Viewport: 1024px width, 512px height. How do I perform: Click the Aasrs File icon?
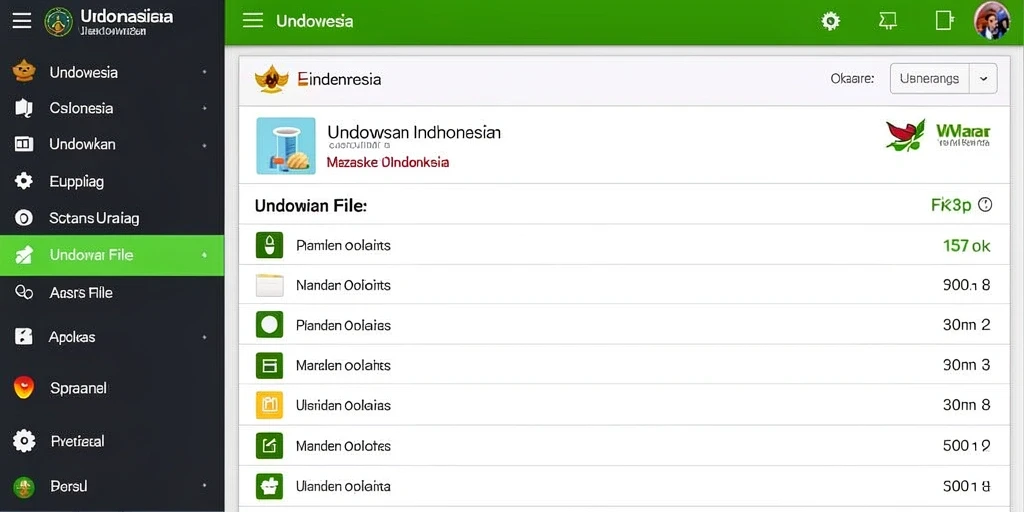pos(24,293)
